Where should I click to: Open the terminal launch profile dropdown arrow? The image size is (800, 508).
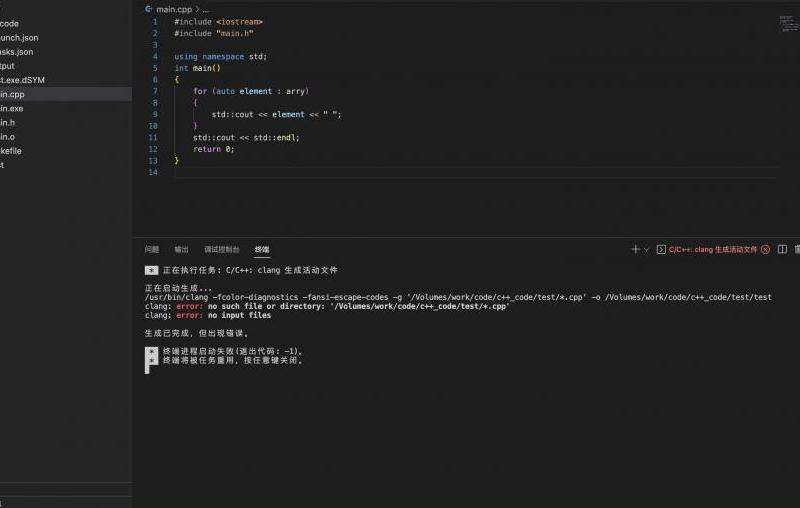(646, 249)
